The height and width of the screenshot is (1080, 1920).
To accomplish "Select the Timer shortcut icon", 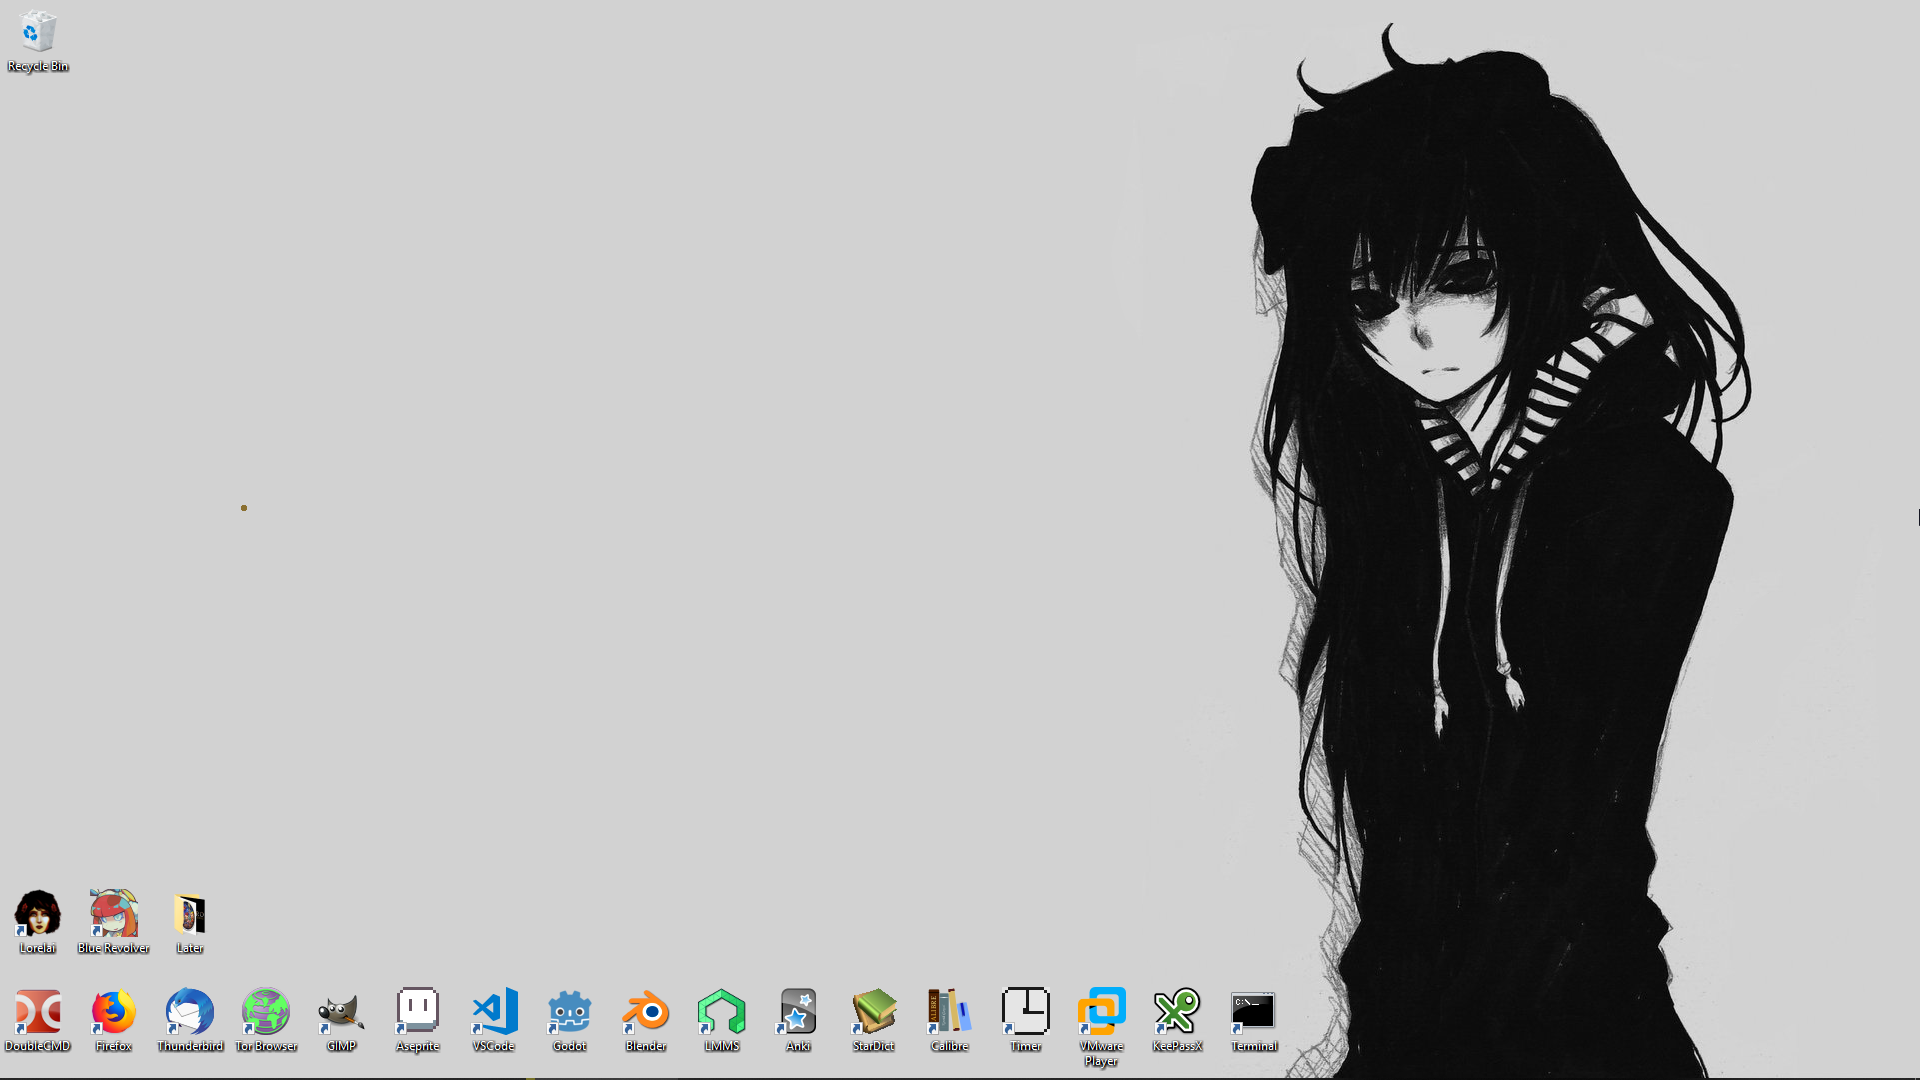I will coord(1026,1012).
